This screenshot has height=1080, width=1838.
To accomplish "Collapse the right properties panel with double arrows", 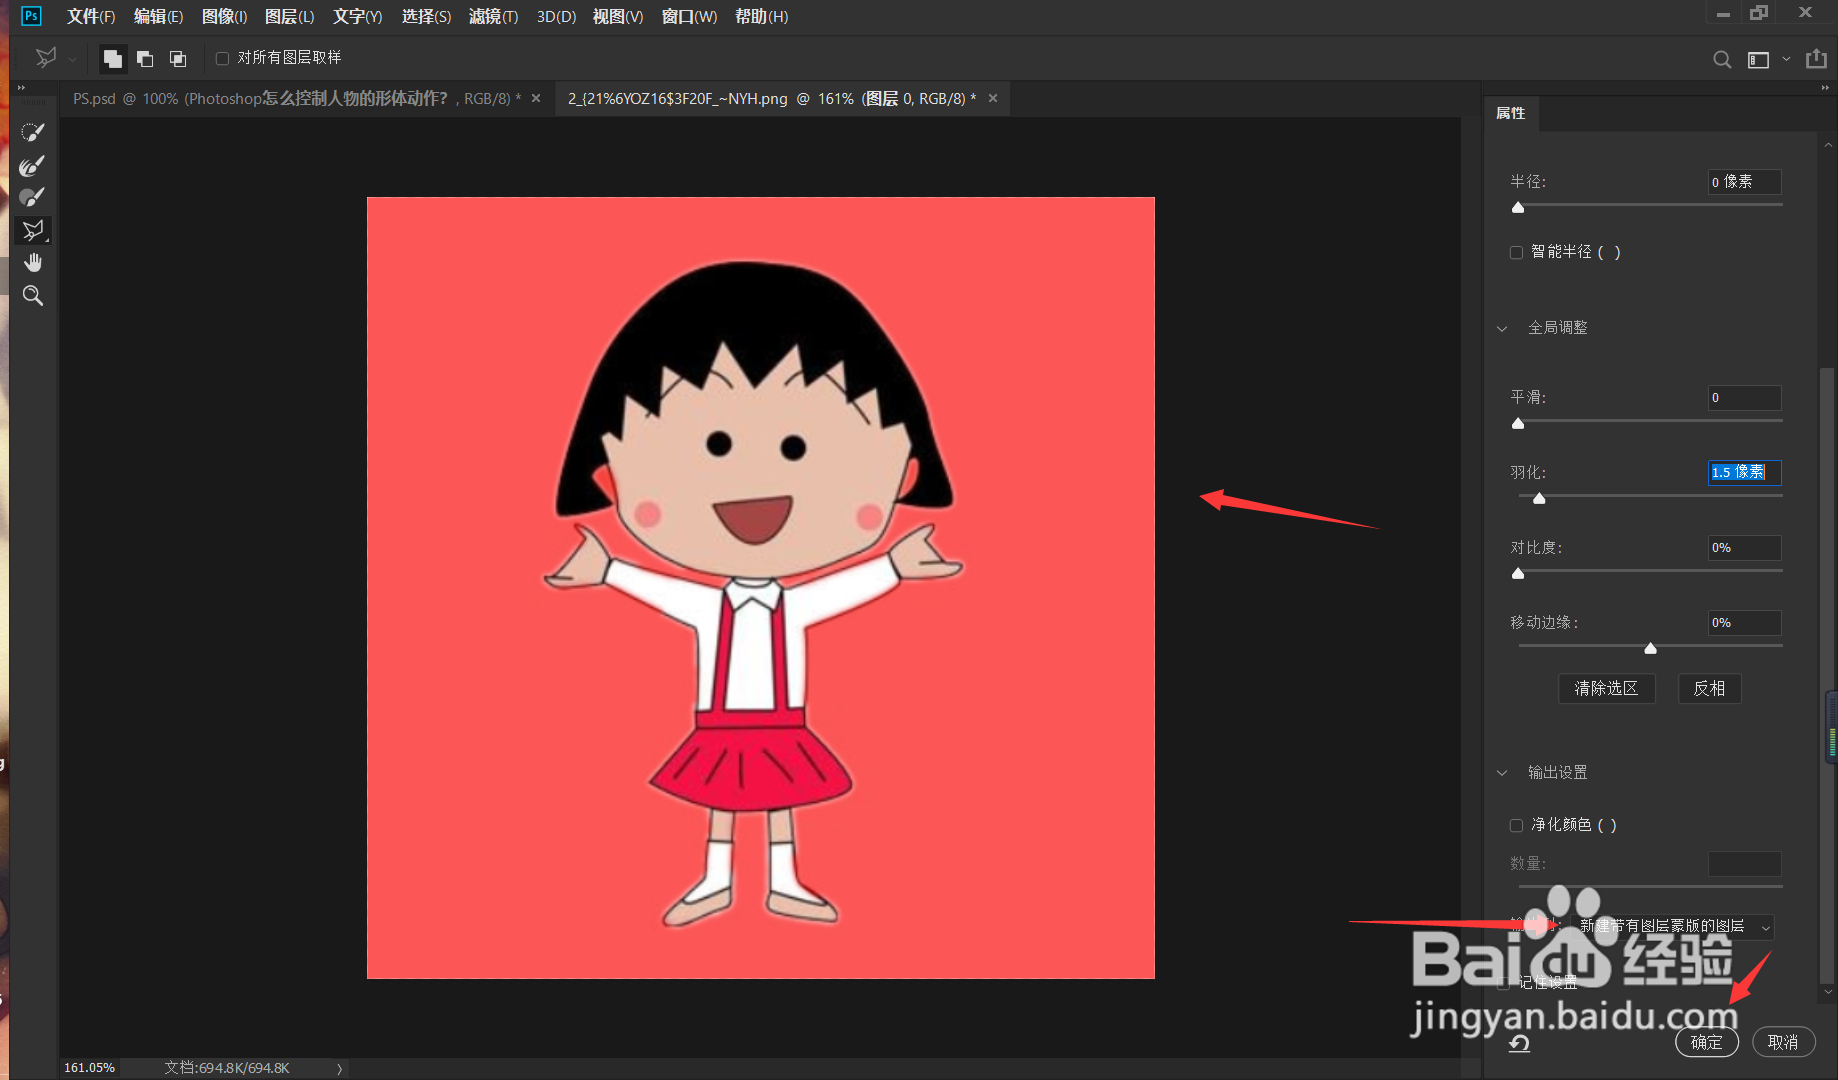I will [x=1825, y=88].
